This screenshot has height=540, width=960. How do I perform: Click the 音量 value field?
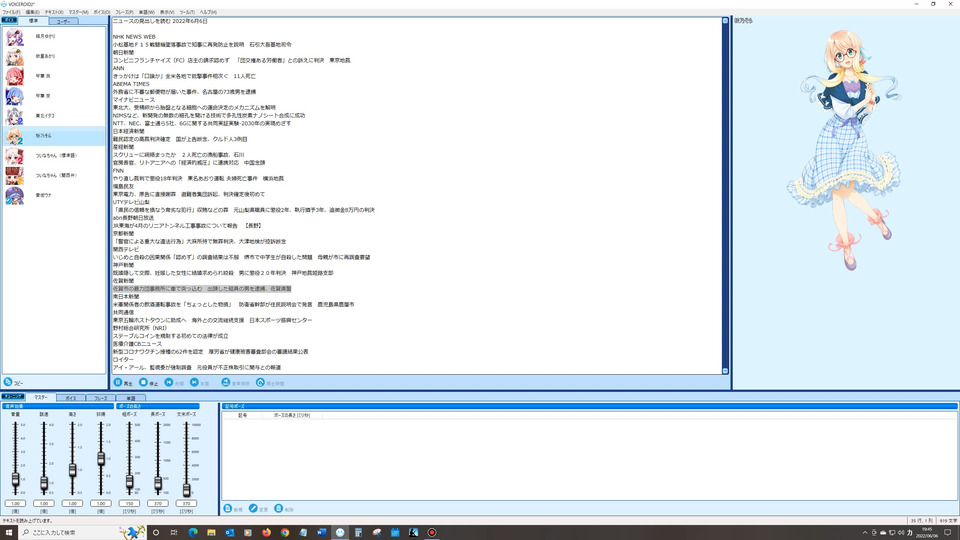pyautogui.click(x=15, y=503)
